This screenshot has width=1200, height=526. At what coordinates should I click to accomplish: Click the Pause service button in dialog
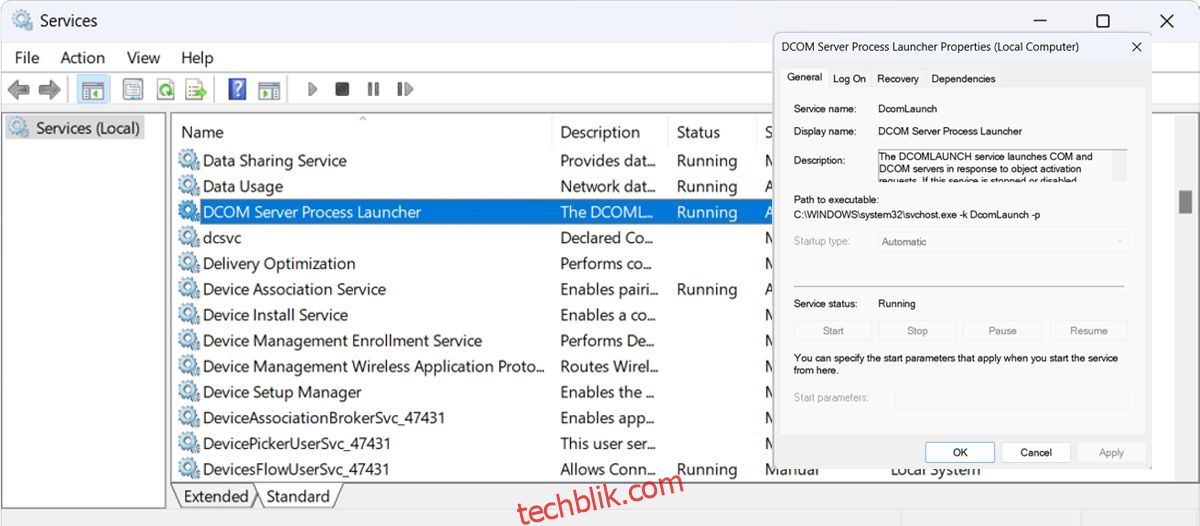1002,330
